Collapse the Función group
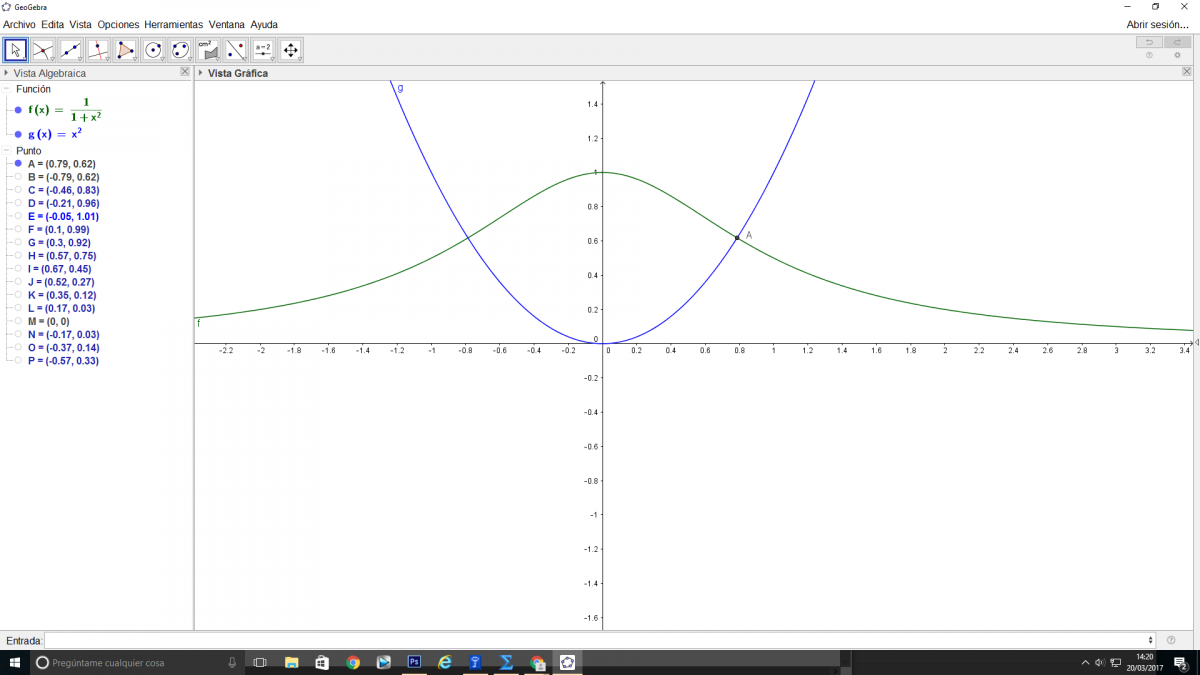 [8, 89]
